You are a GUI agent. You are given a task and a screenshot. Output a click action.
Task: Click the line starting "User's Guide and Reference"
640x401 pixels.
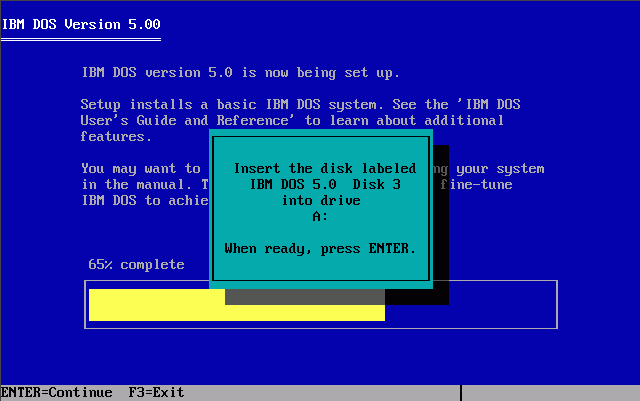tap(292, 120)
